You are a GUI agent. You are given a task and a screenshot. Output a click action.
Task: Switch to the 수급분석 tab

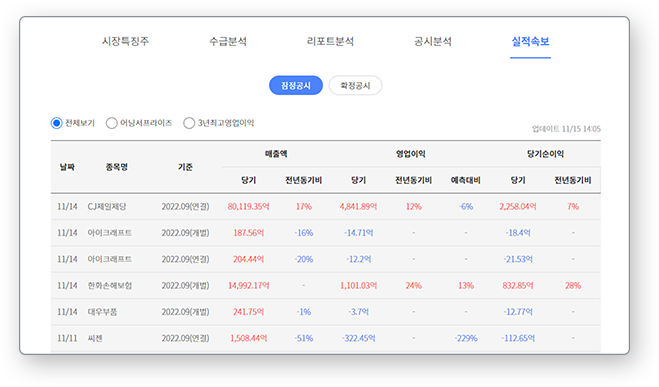[x=228, y=41]
